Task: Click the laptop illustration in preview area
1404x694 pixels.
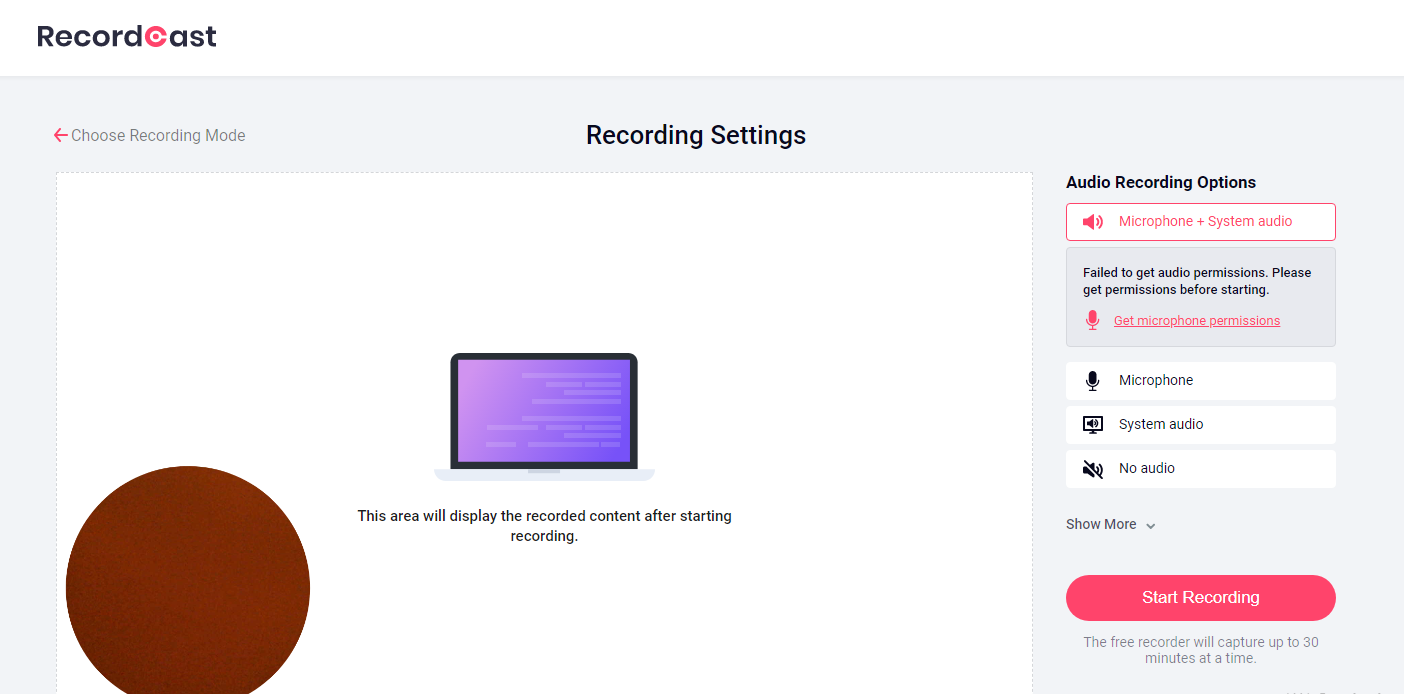Action: pyautogui.click(x=544, y=417)
